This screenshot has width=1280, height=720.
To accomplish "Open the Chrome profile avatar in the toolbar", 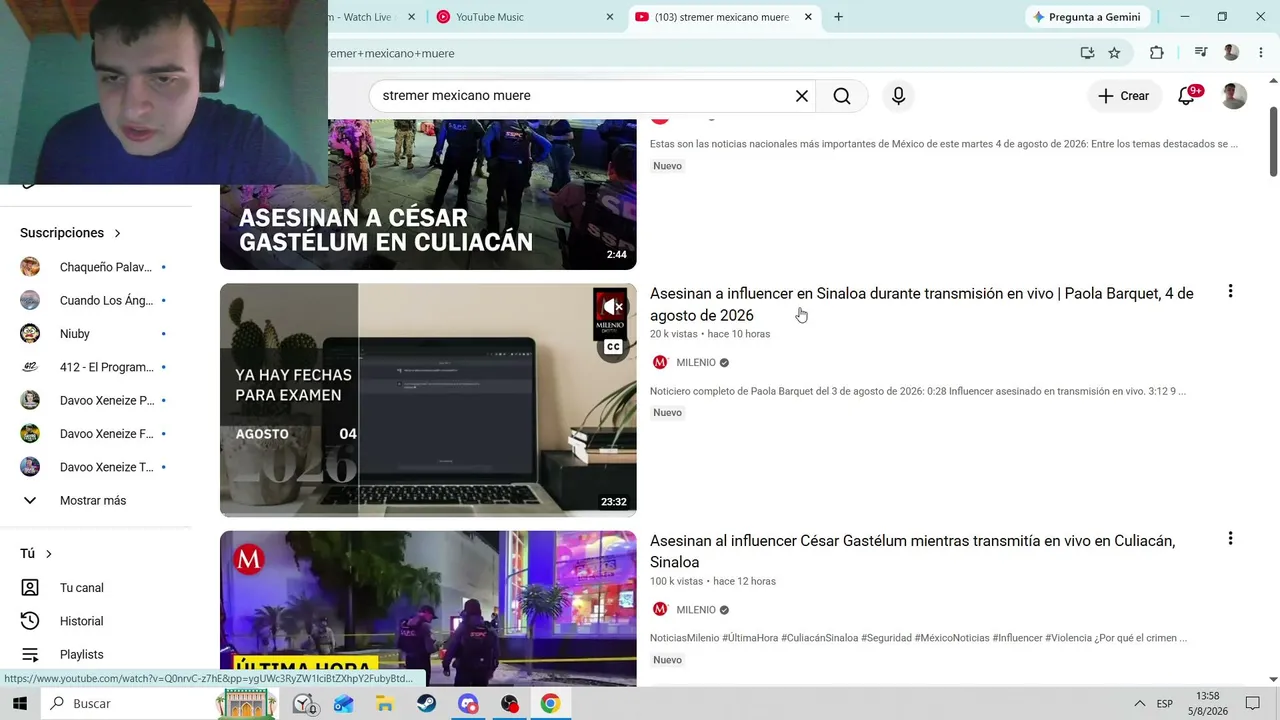I will click(1231, 53).
